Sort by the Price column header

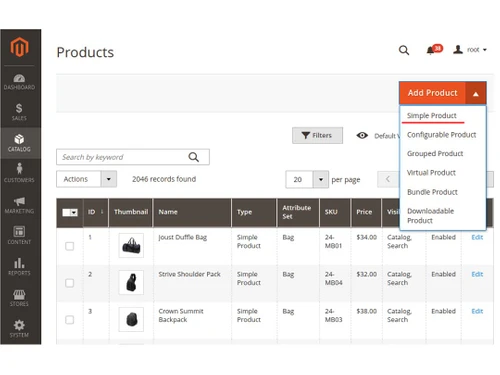[x=366, y=212]
